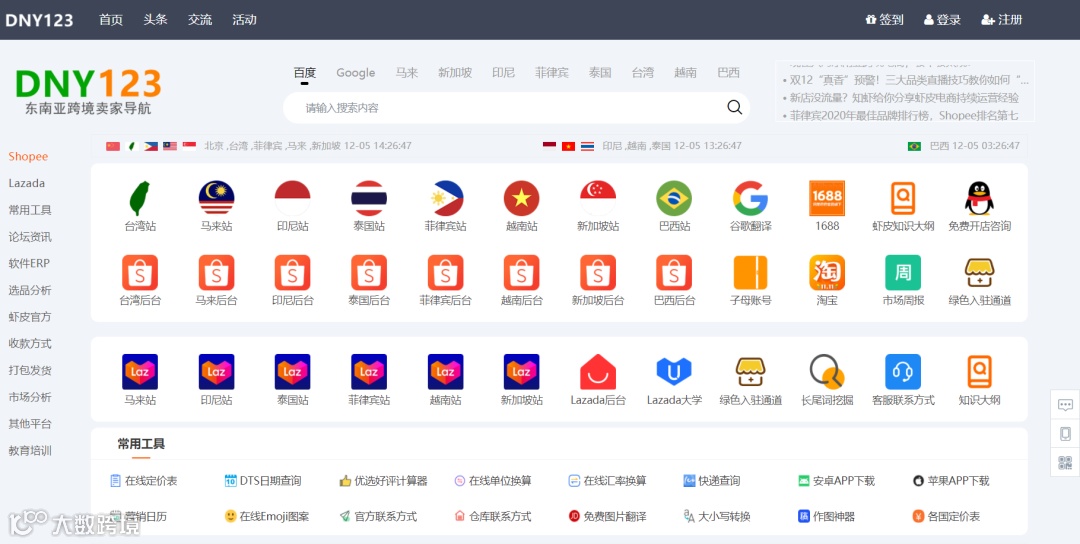1080x544 pixels.
Task: Open the 菲律宾站 Philippines flag icon in Shopee row
Action: click(446, 198)
